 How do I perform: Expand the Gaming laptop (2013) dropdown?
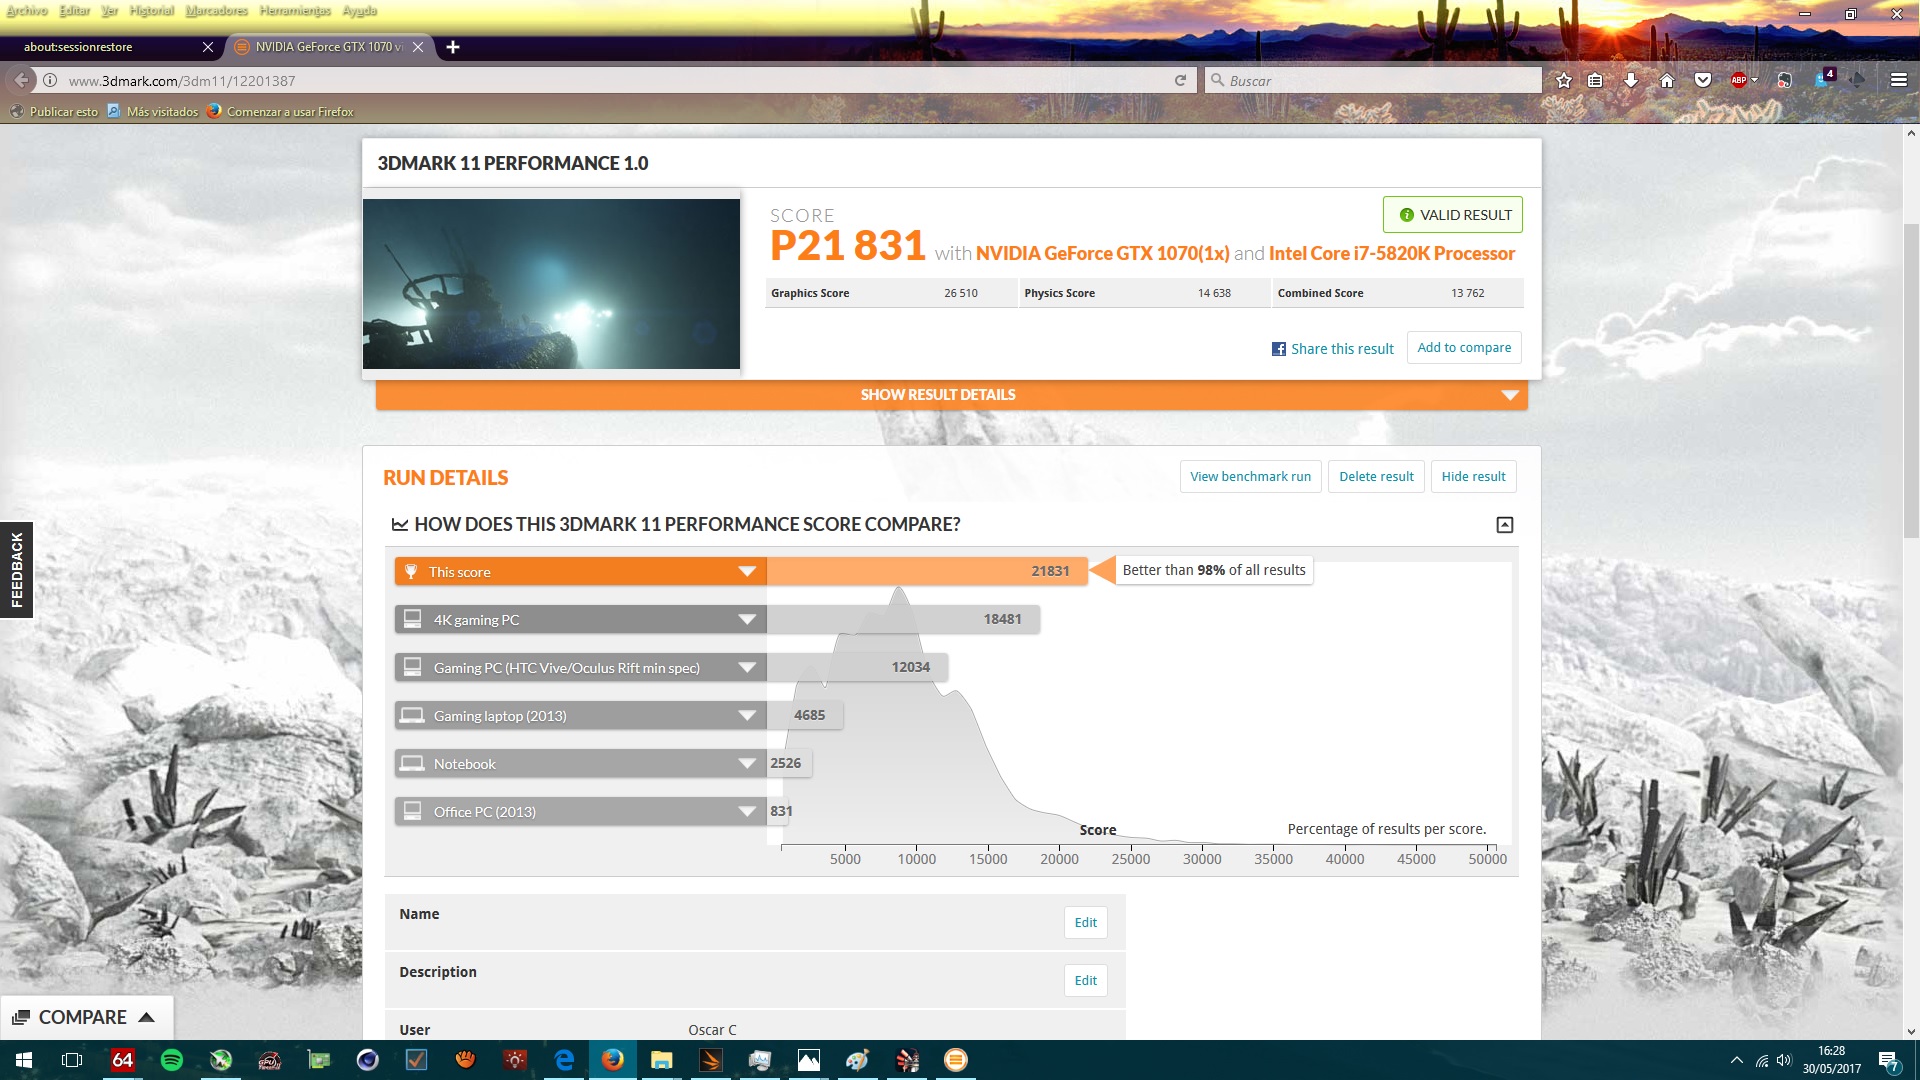pyautogui.click(x=747, y=716)
